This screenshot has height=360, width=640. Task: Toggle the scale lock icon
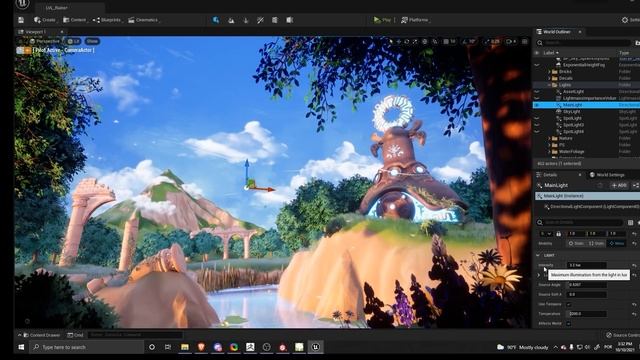coord(558,234)
